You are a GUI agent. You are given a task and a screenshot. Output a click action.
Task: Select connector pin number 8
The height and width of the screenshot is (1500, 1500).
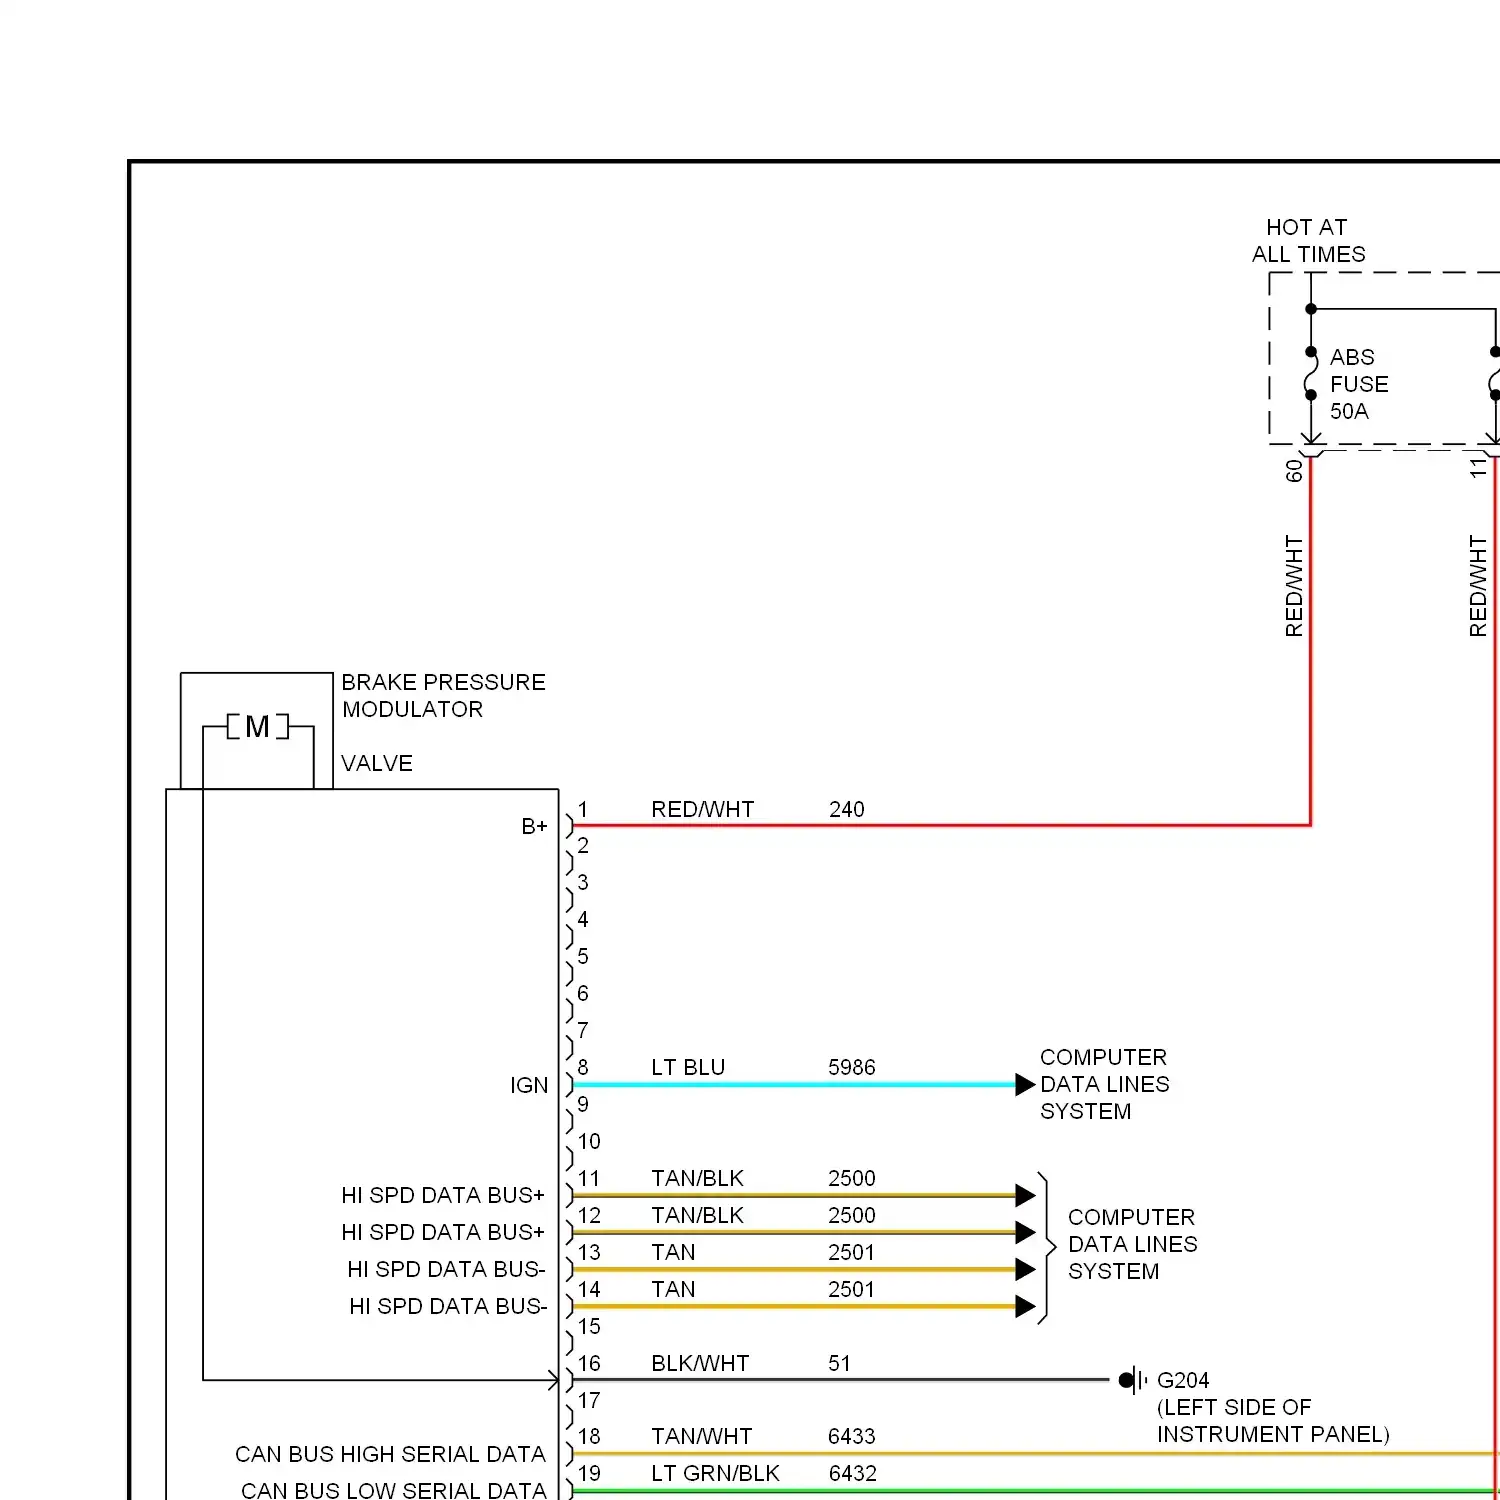583,1067
